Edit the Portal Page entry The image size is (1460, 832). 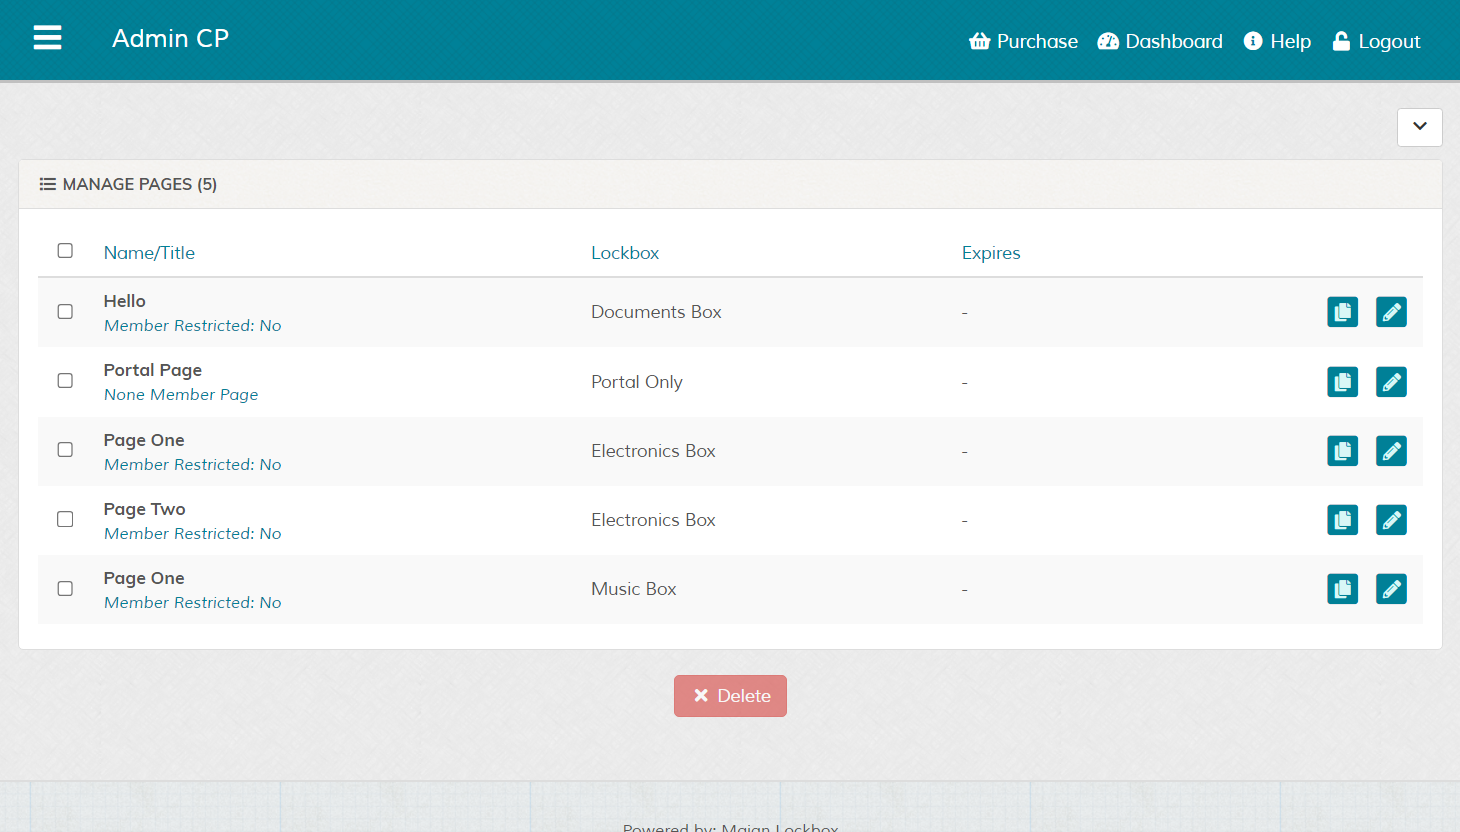click(1391, 382)
